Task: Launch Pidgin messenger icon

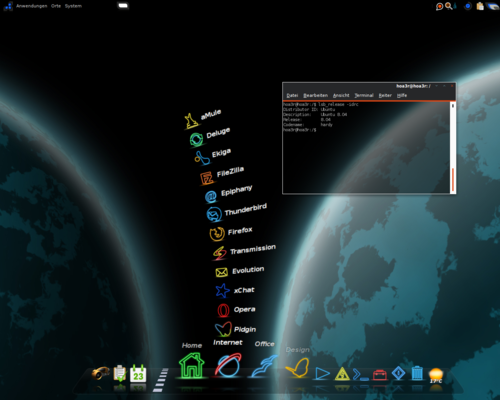Action: pos(223,329)
